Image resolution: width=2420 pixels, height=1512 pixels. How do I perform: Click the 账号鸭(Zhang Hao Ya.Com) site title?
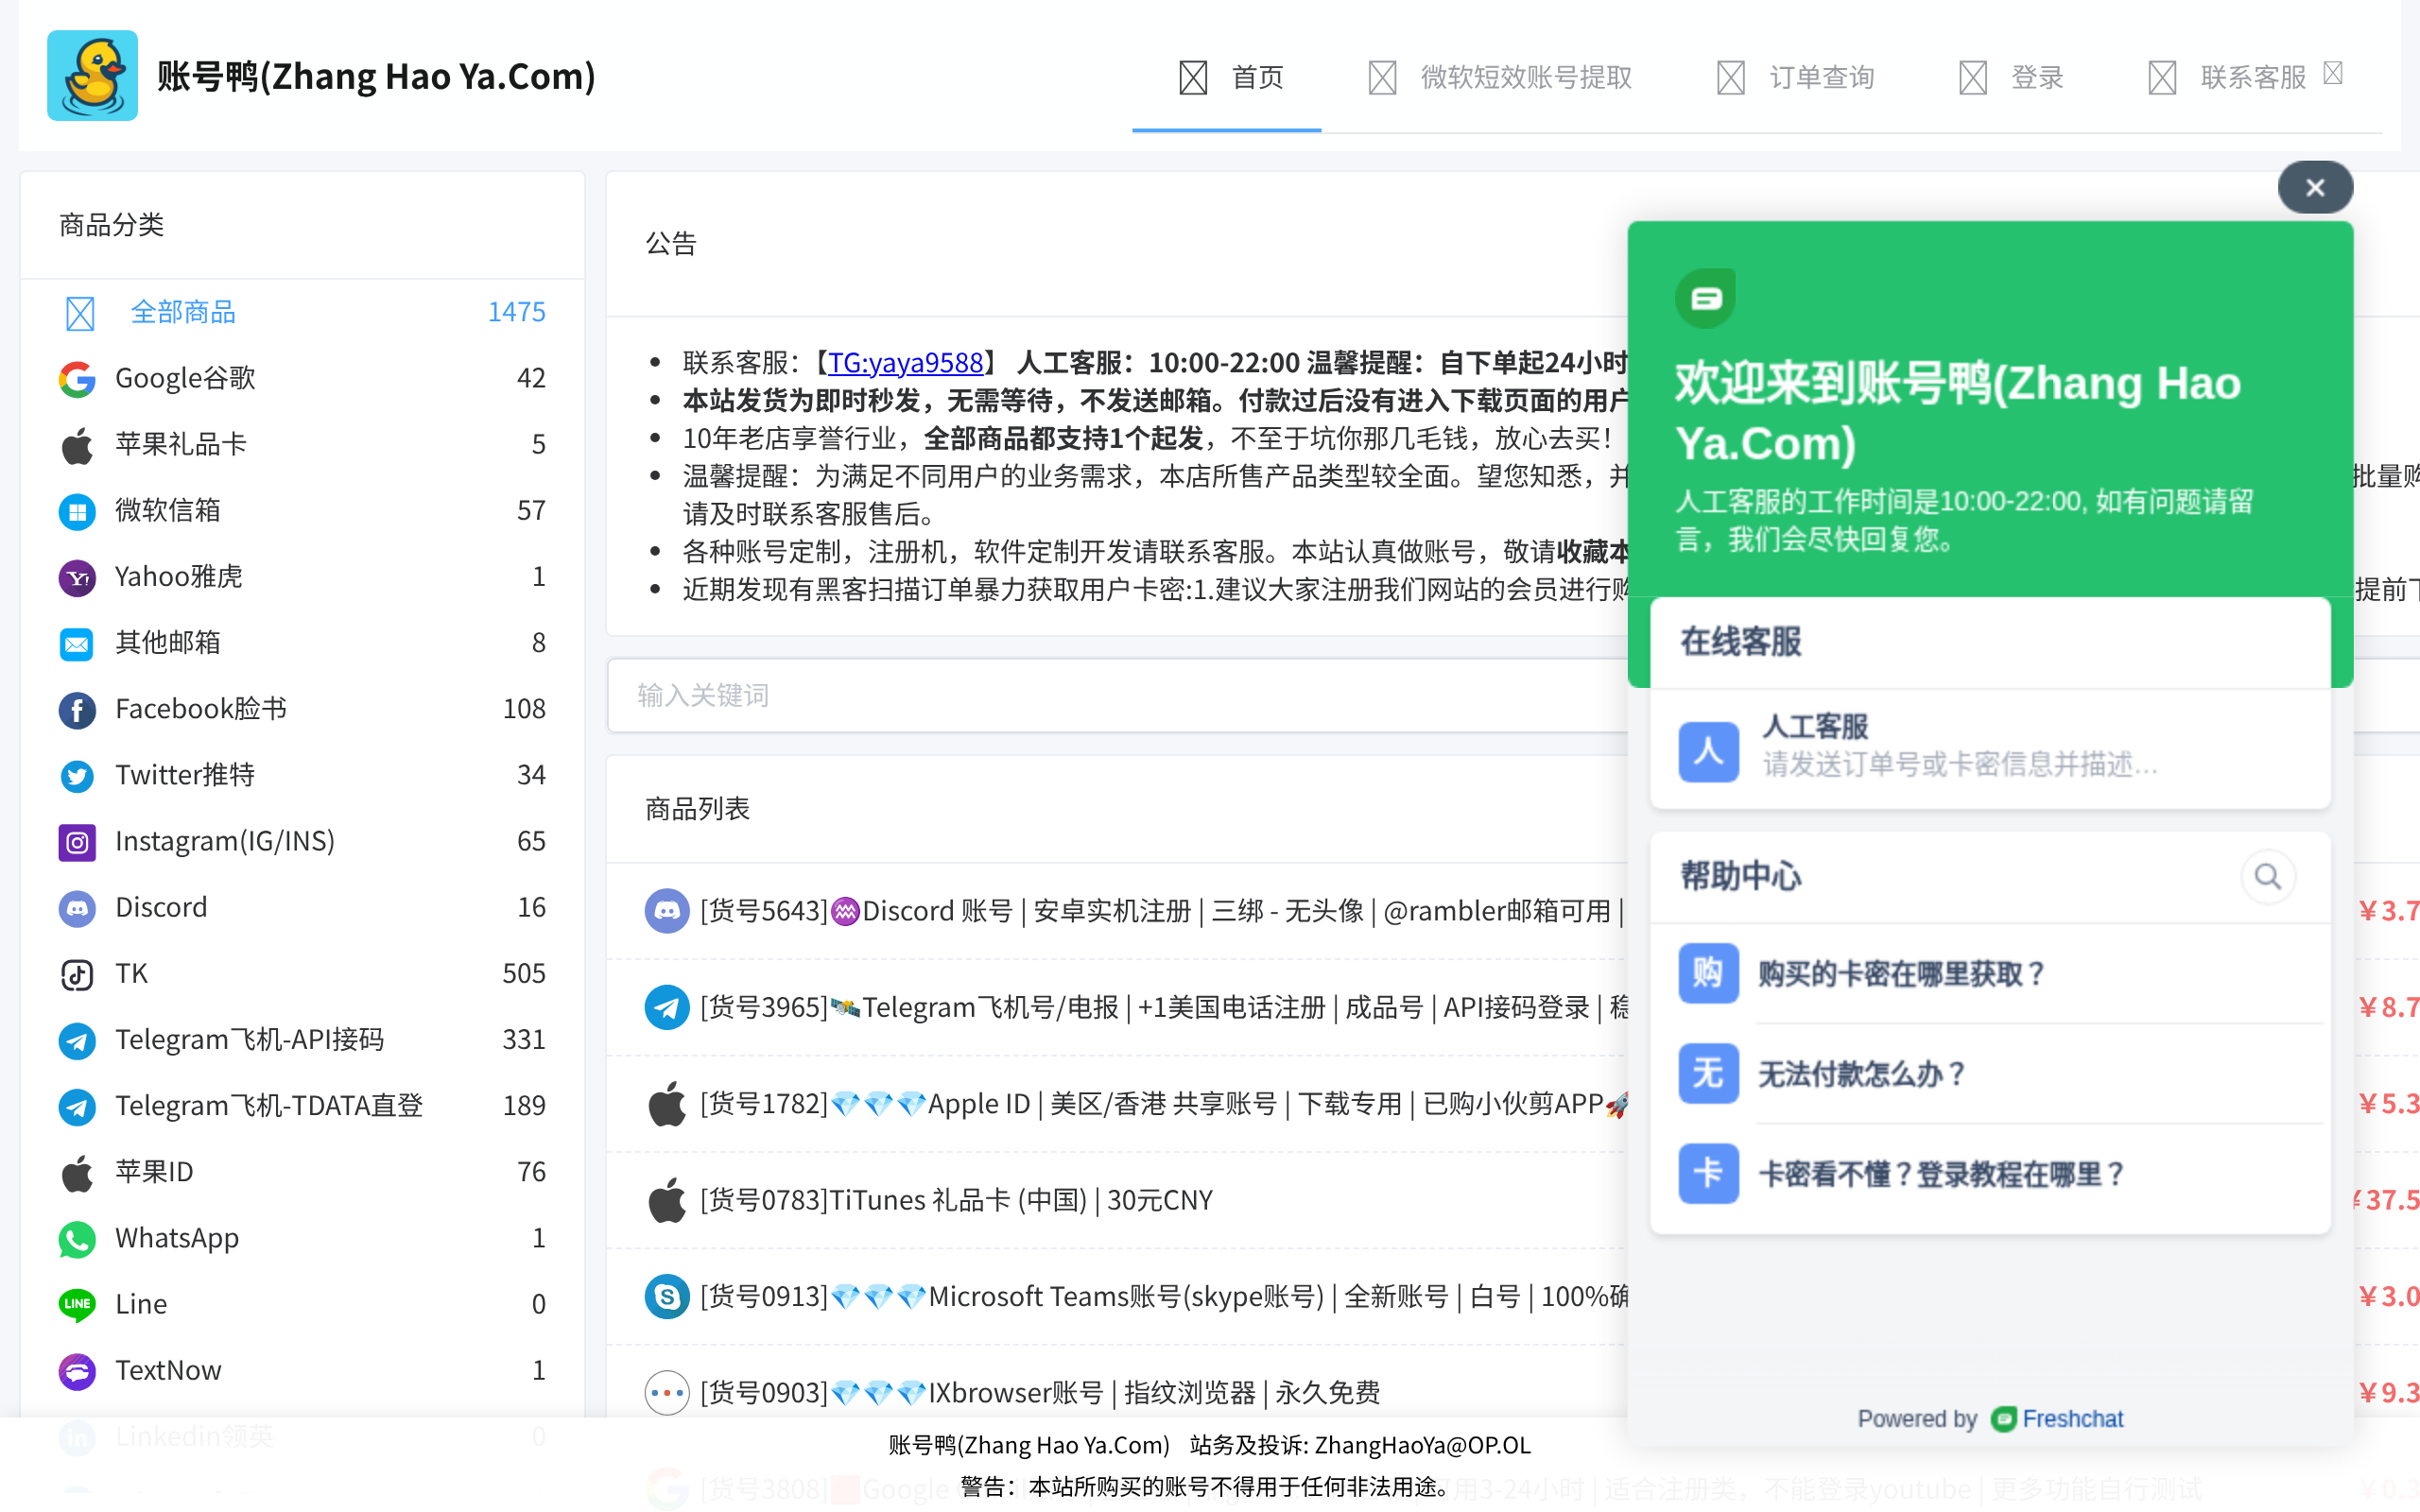[x=376, y=76]
